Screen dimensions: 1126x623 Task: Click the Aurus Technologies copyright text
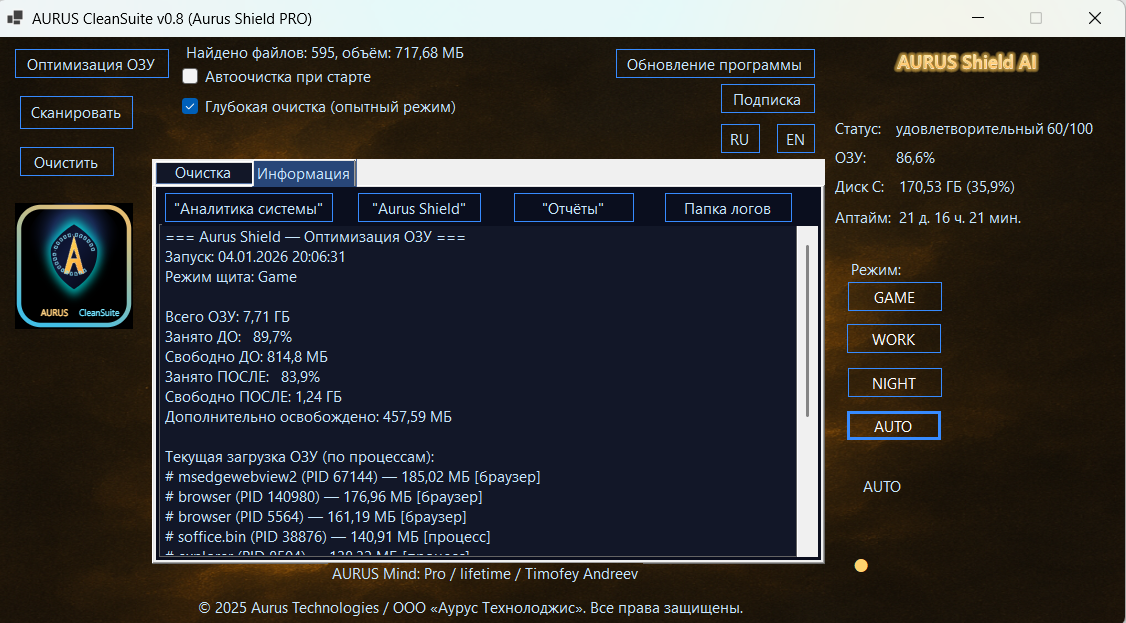coord(470,608)
